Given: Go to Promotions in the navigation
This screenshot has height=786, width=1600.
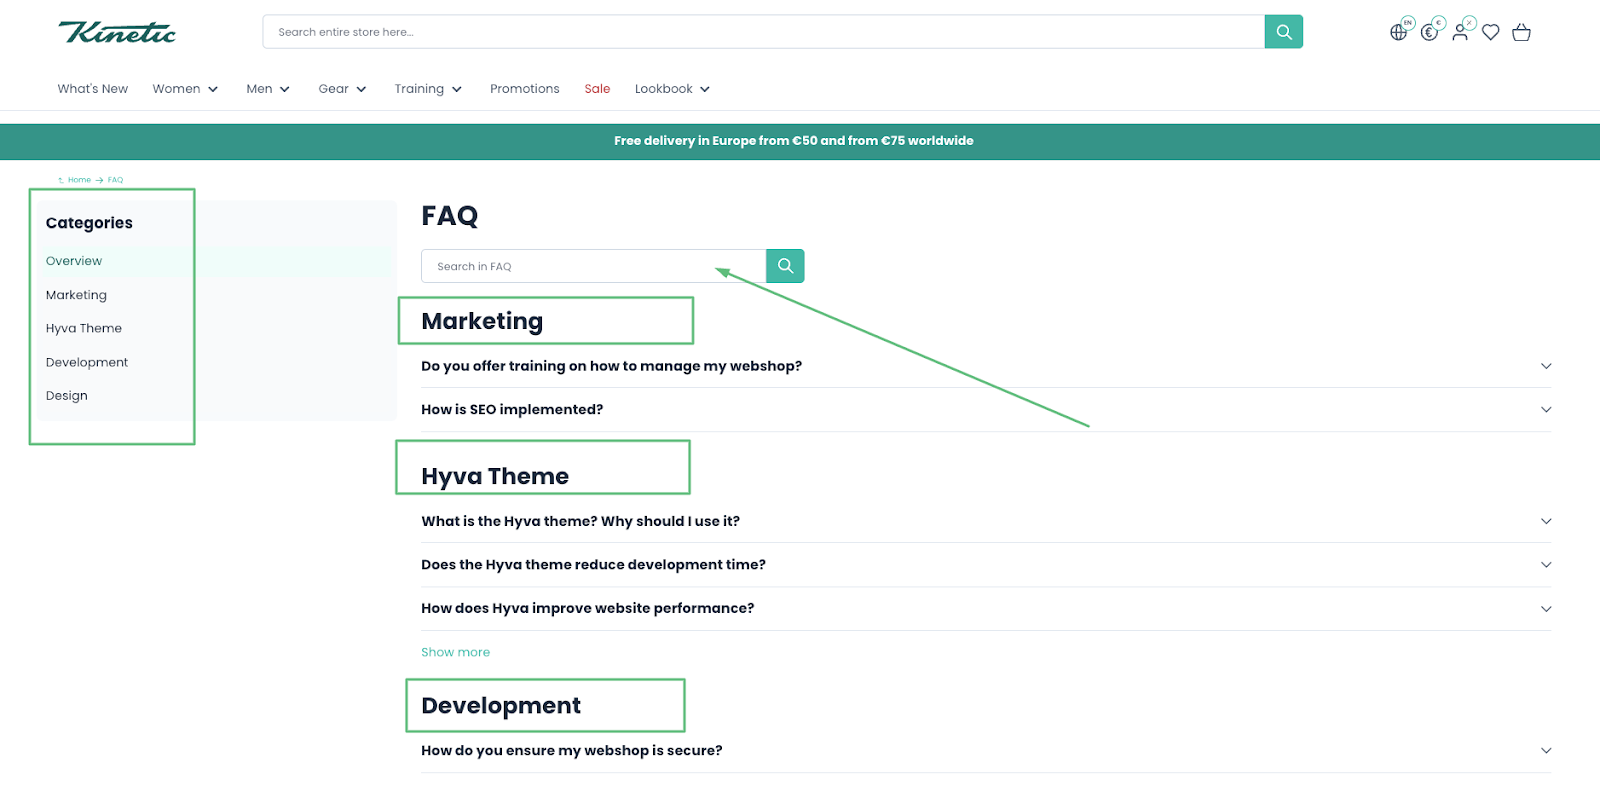Looking at the screenshot, I should [524, 89].
